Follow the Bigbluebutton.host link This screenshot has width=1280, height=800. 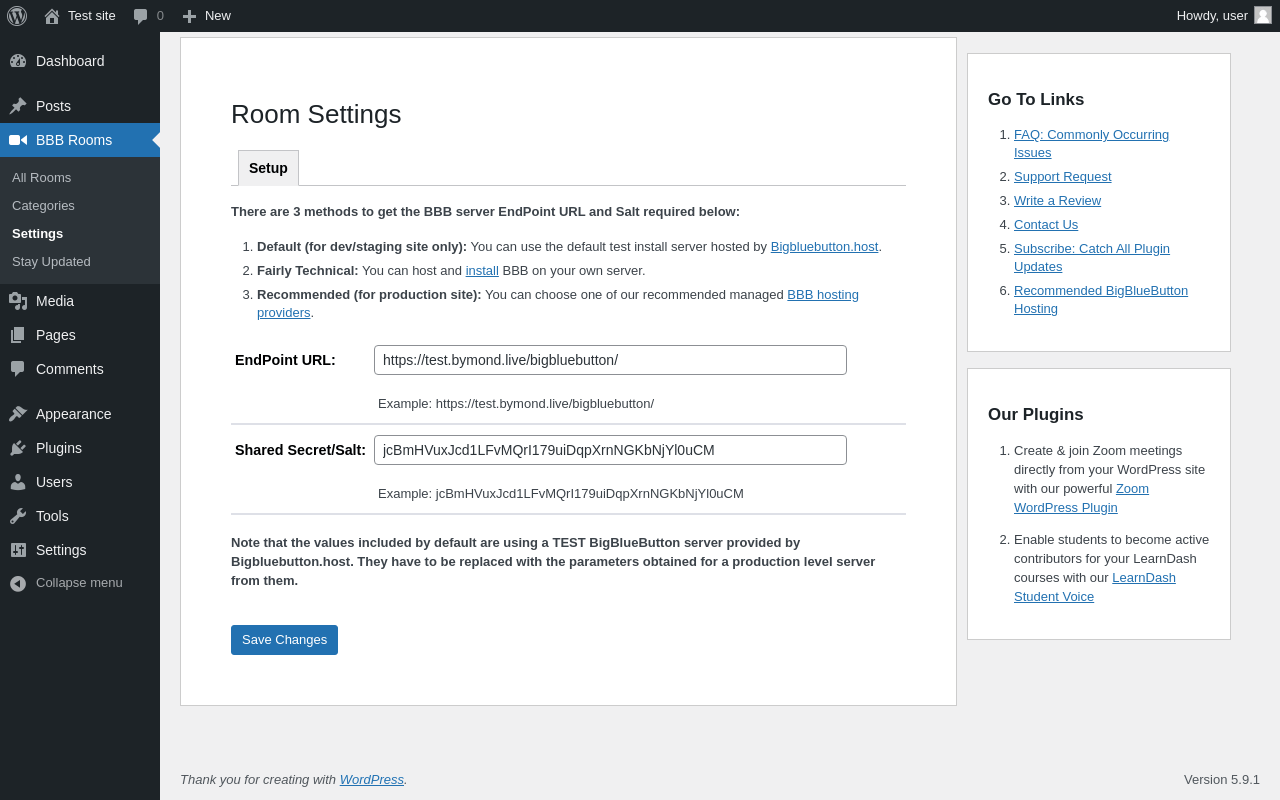pos(824,247)
